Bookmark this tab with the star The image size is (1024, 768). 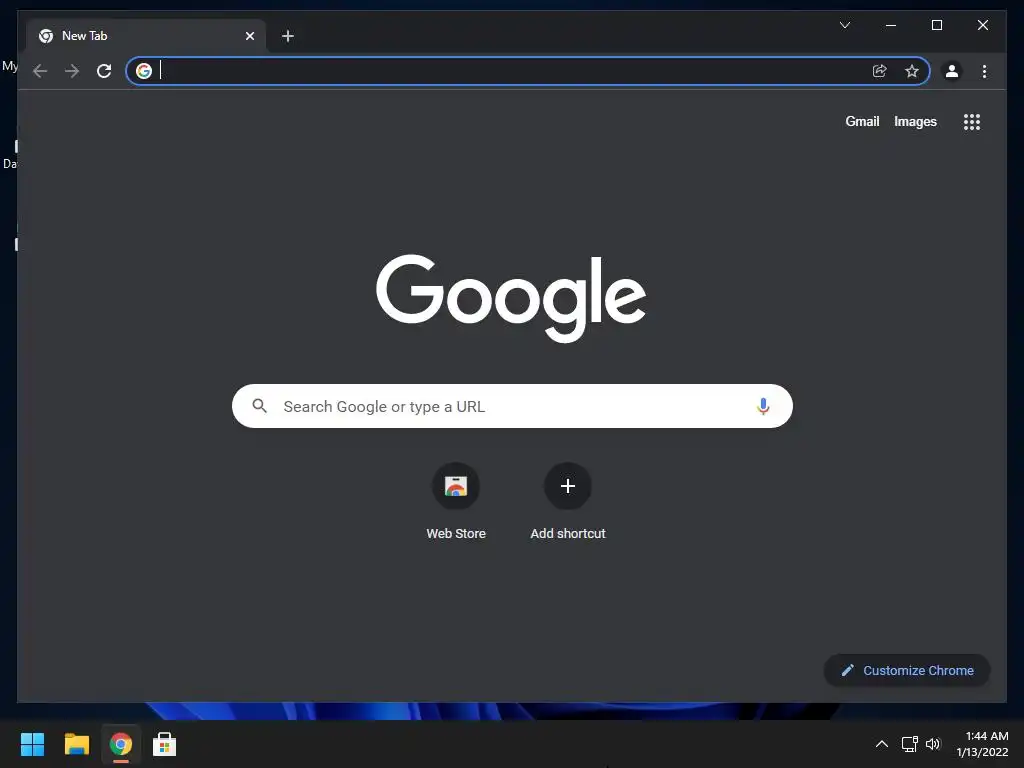click(912, 71)
